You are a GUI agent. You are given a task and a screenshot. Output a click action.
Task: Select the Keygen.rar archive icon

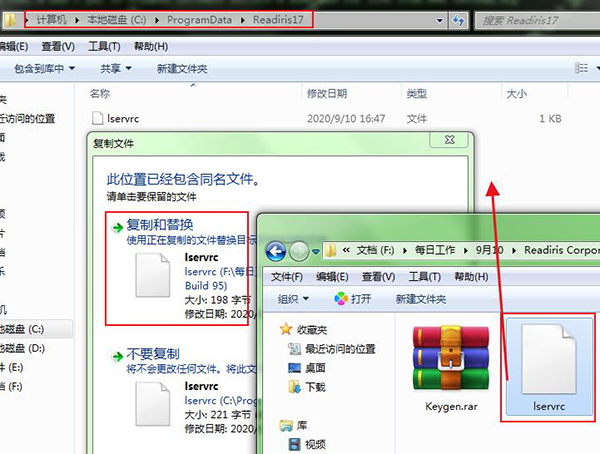451,358
